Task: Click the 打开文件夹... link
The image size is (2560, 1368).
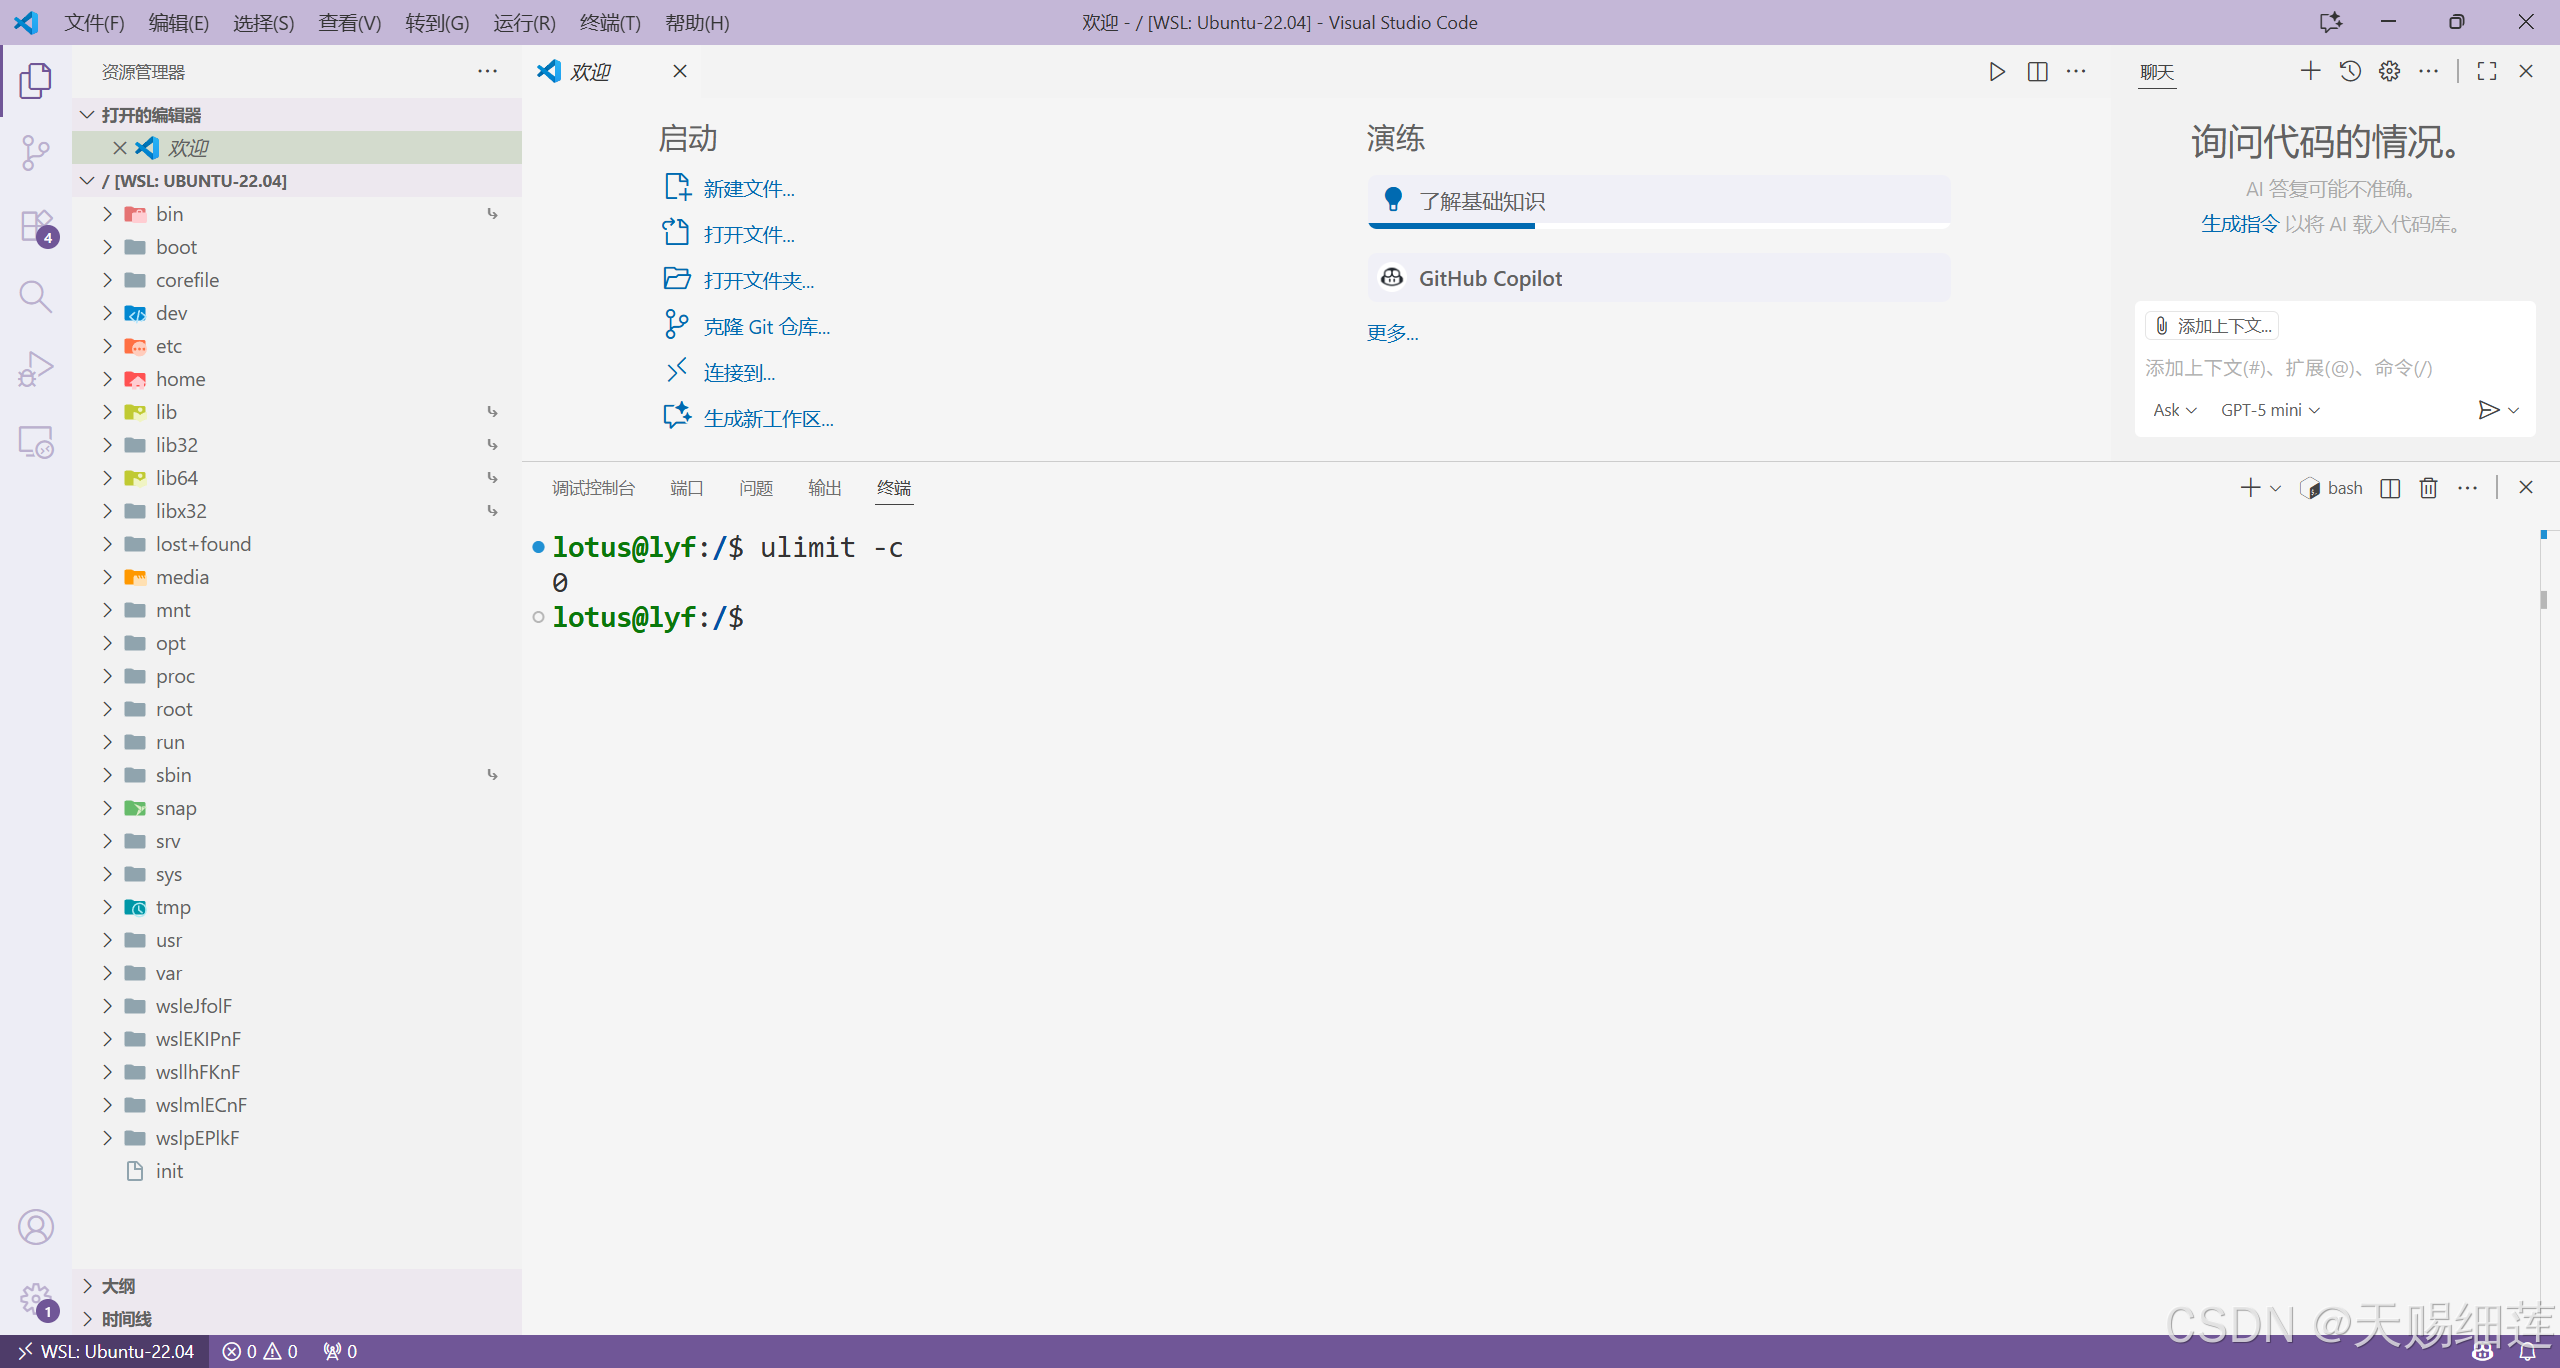Action: click(758, 281)
